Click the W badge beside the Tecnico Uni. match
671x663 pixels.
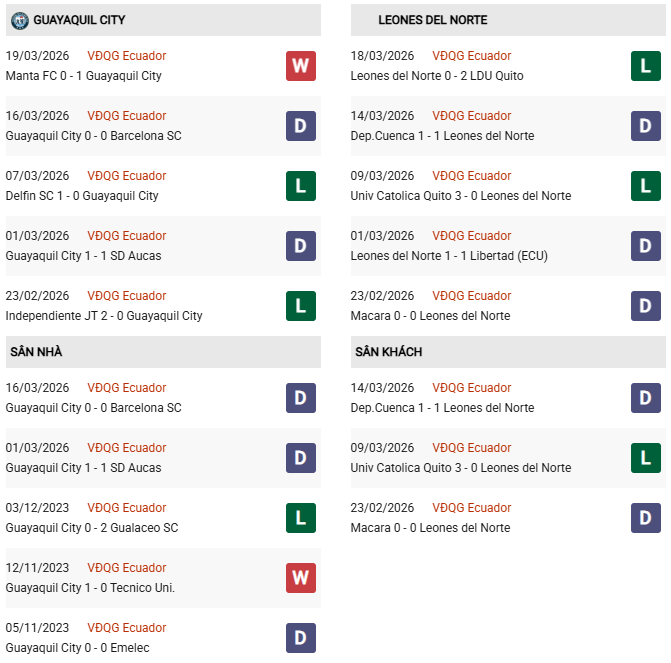[x=301, y=578]
